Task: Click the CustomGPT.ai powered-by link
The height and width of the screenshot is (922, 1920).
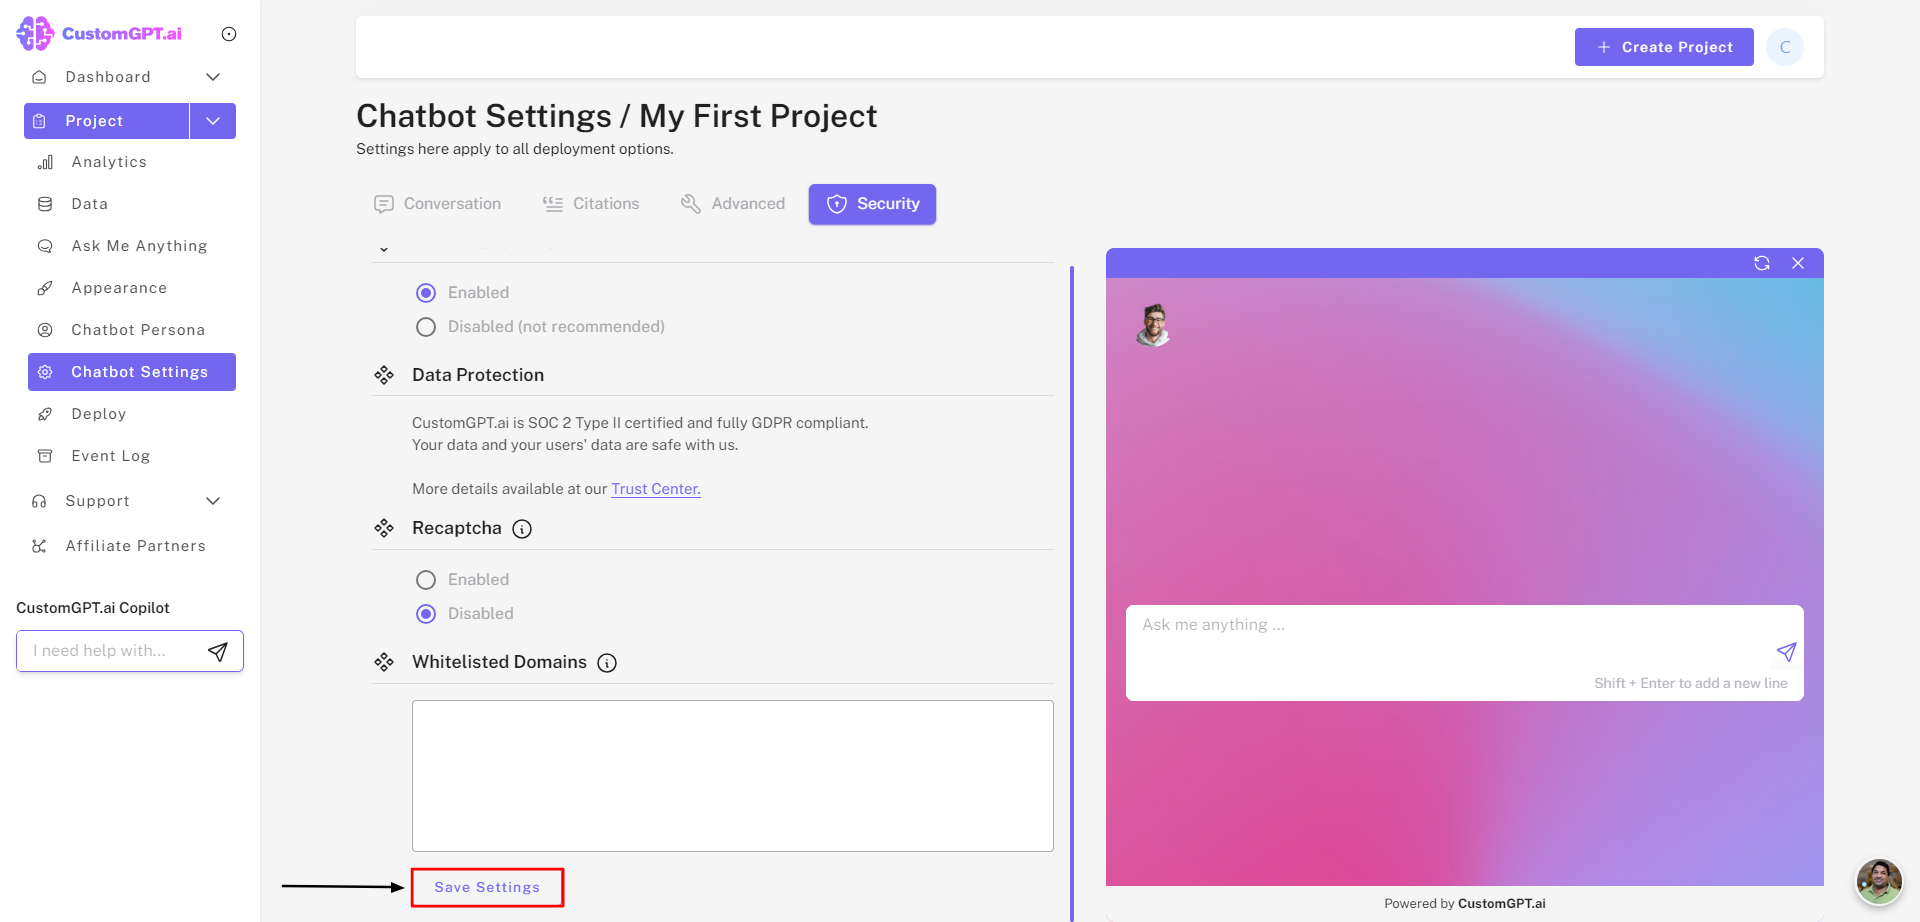Action: click(1501, 904)
